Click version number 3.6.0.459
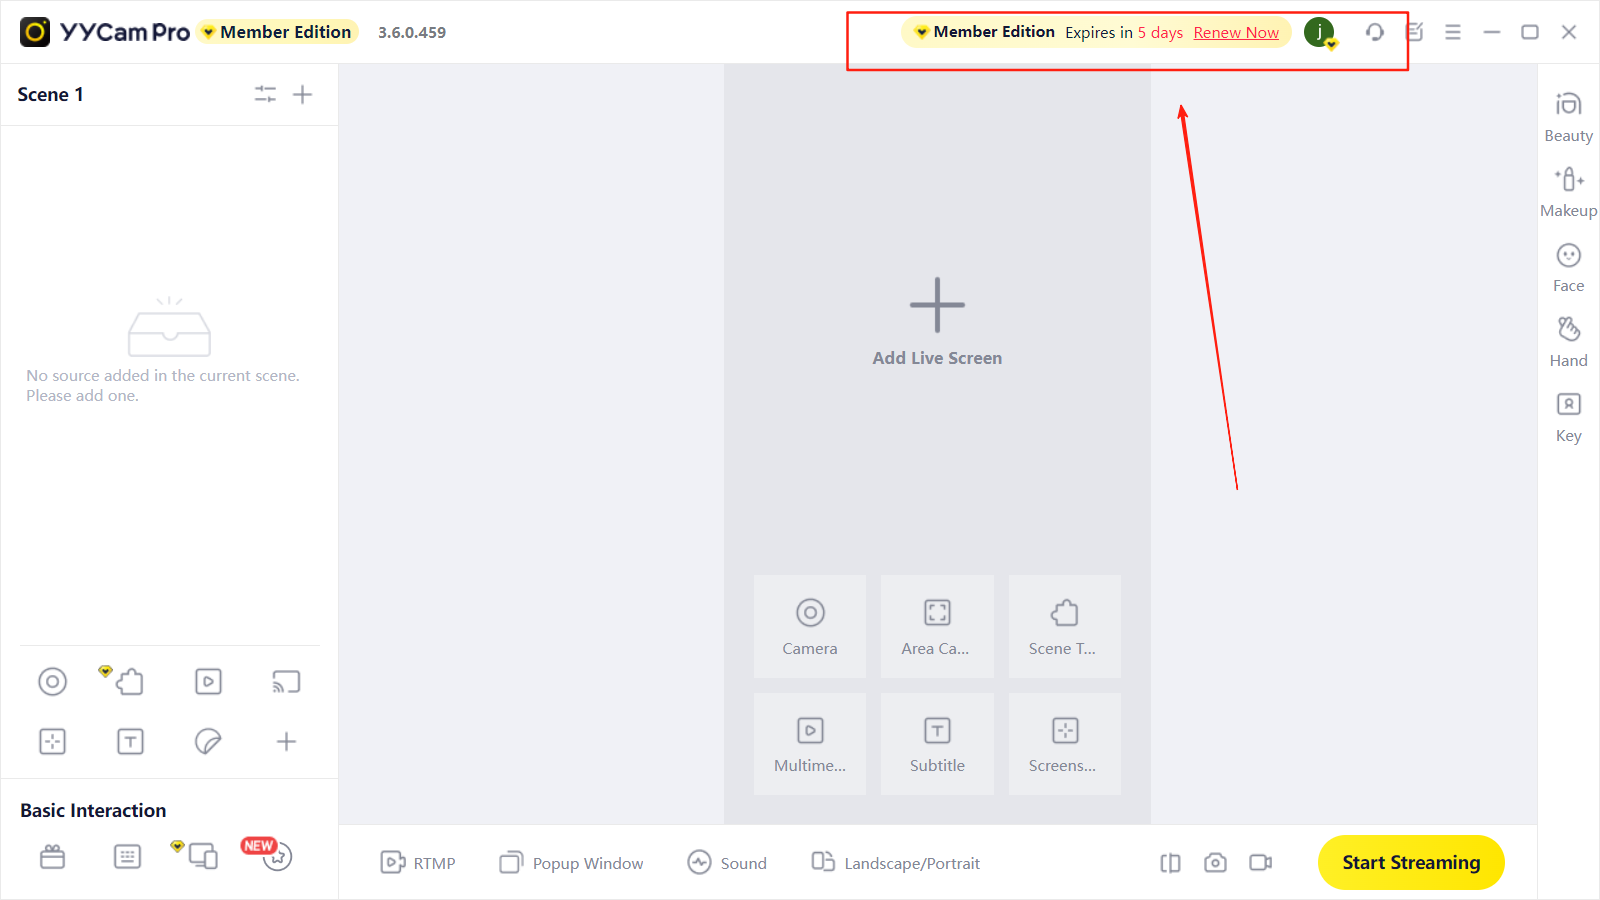 point(412,32)
